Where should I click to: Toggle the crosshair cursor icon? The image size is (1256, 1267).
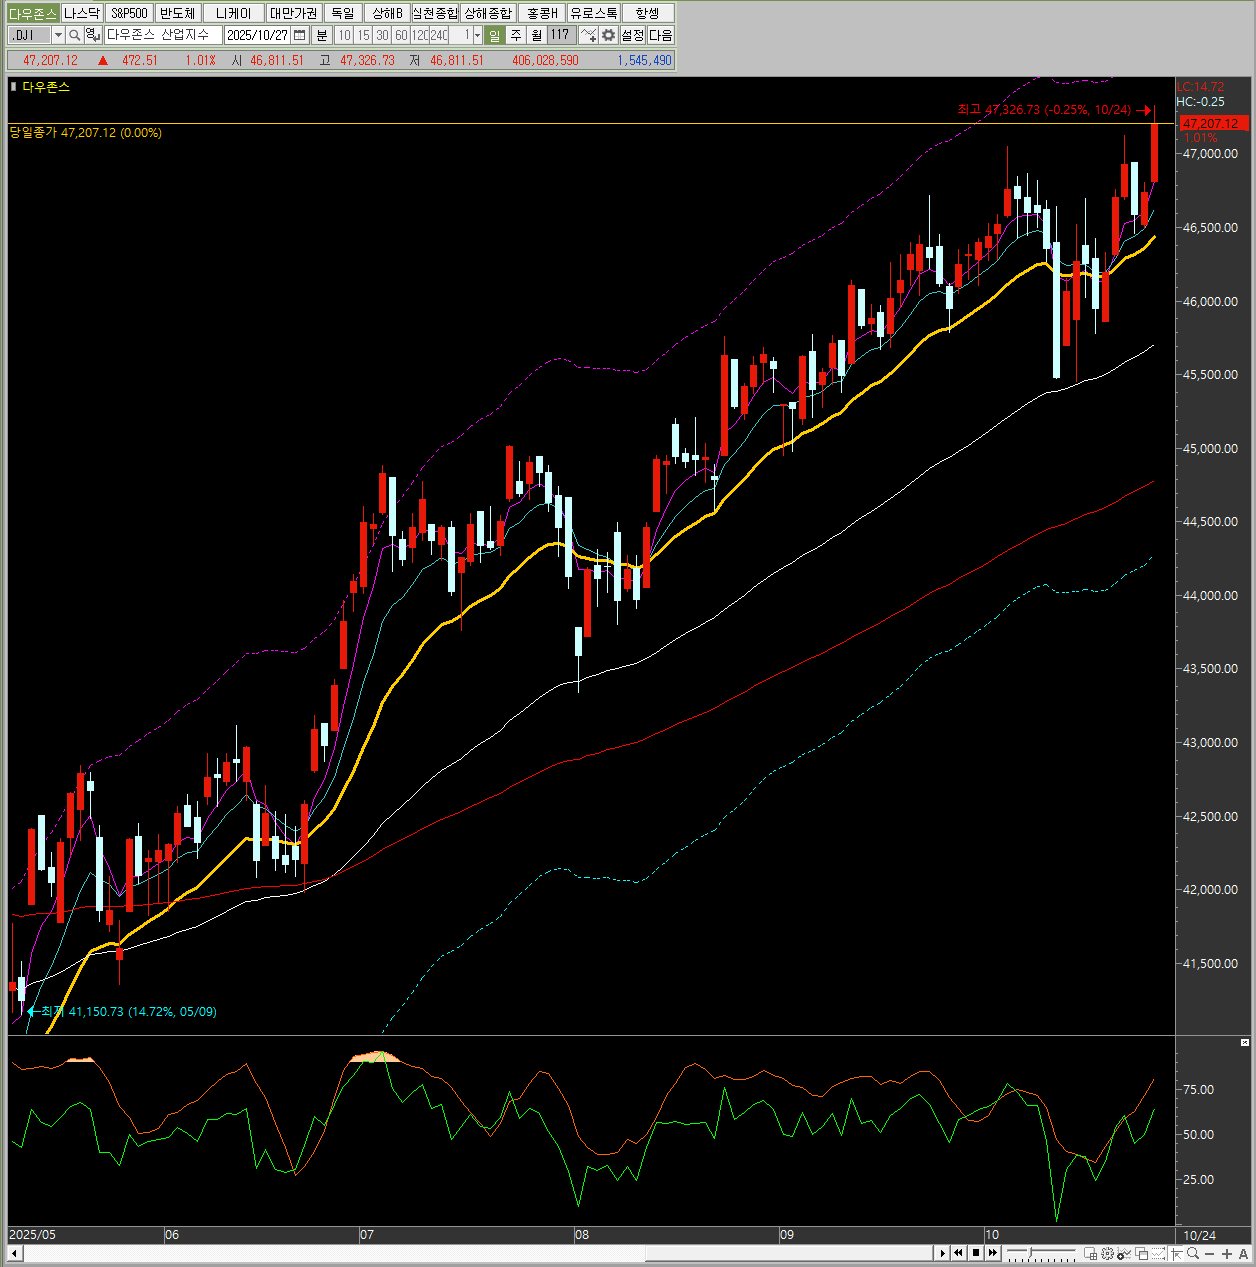(1176, 1253)
